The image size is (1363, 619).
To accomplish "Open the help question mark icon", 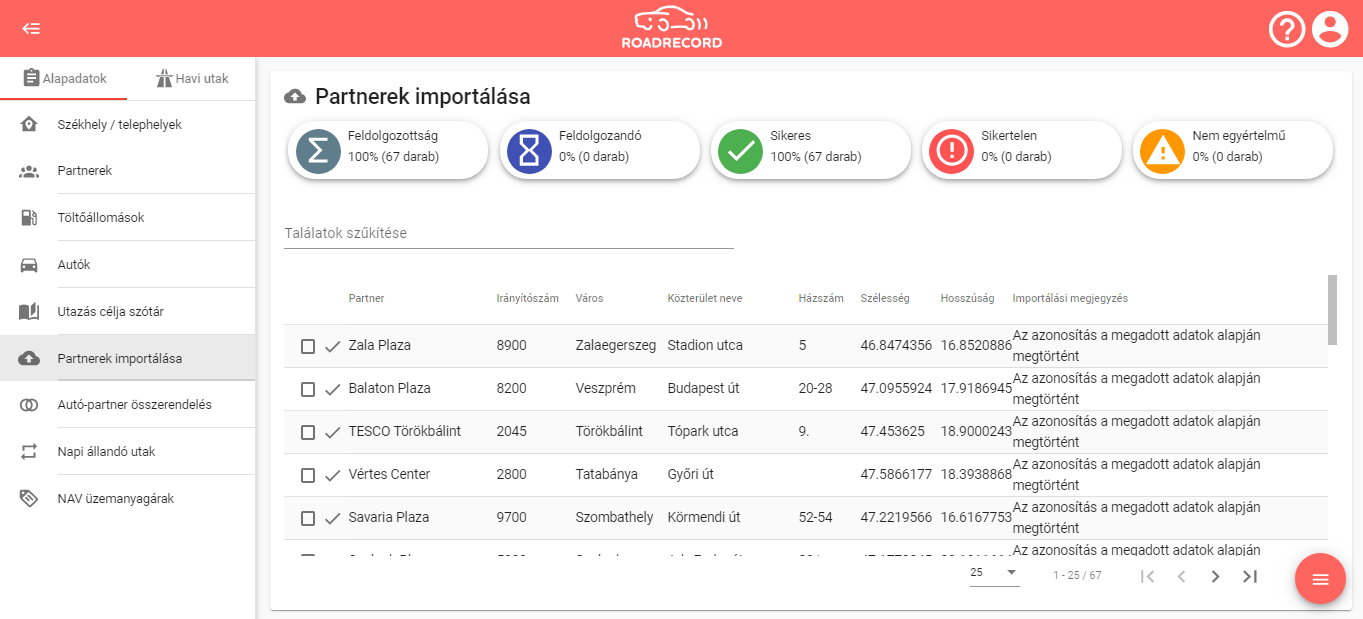I will pyautogui.click(x=1287, y=29).
